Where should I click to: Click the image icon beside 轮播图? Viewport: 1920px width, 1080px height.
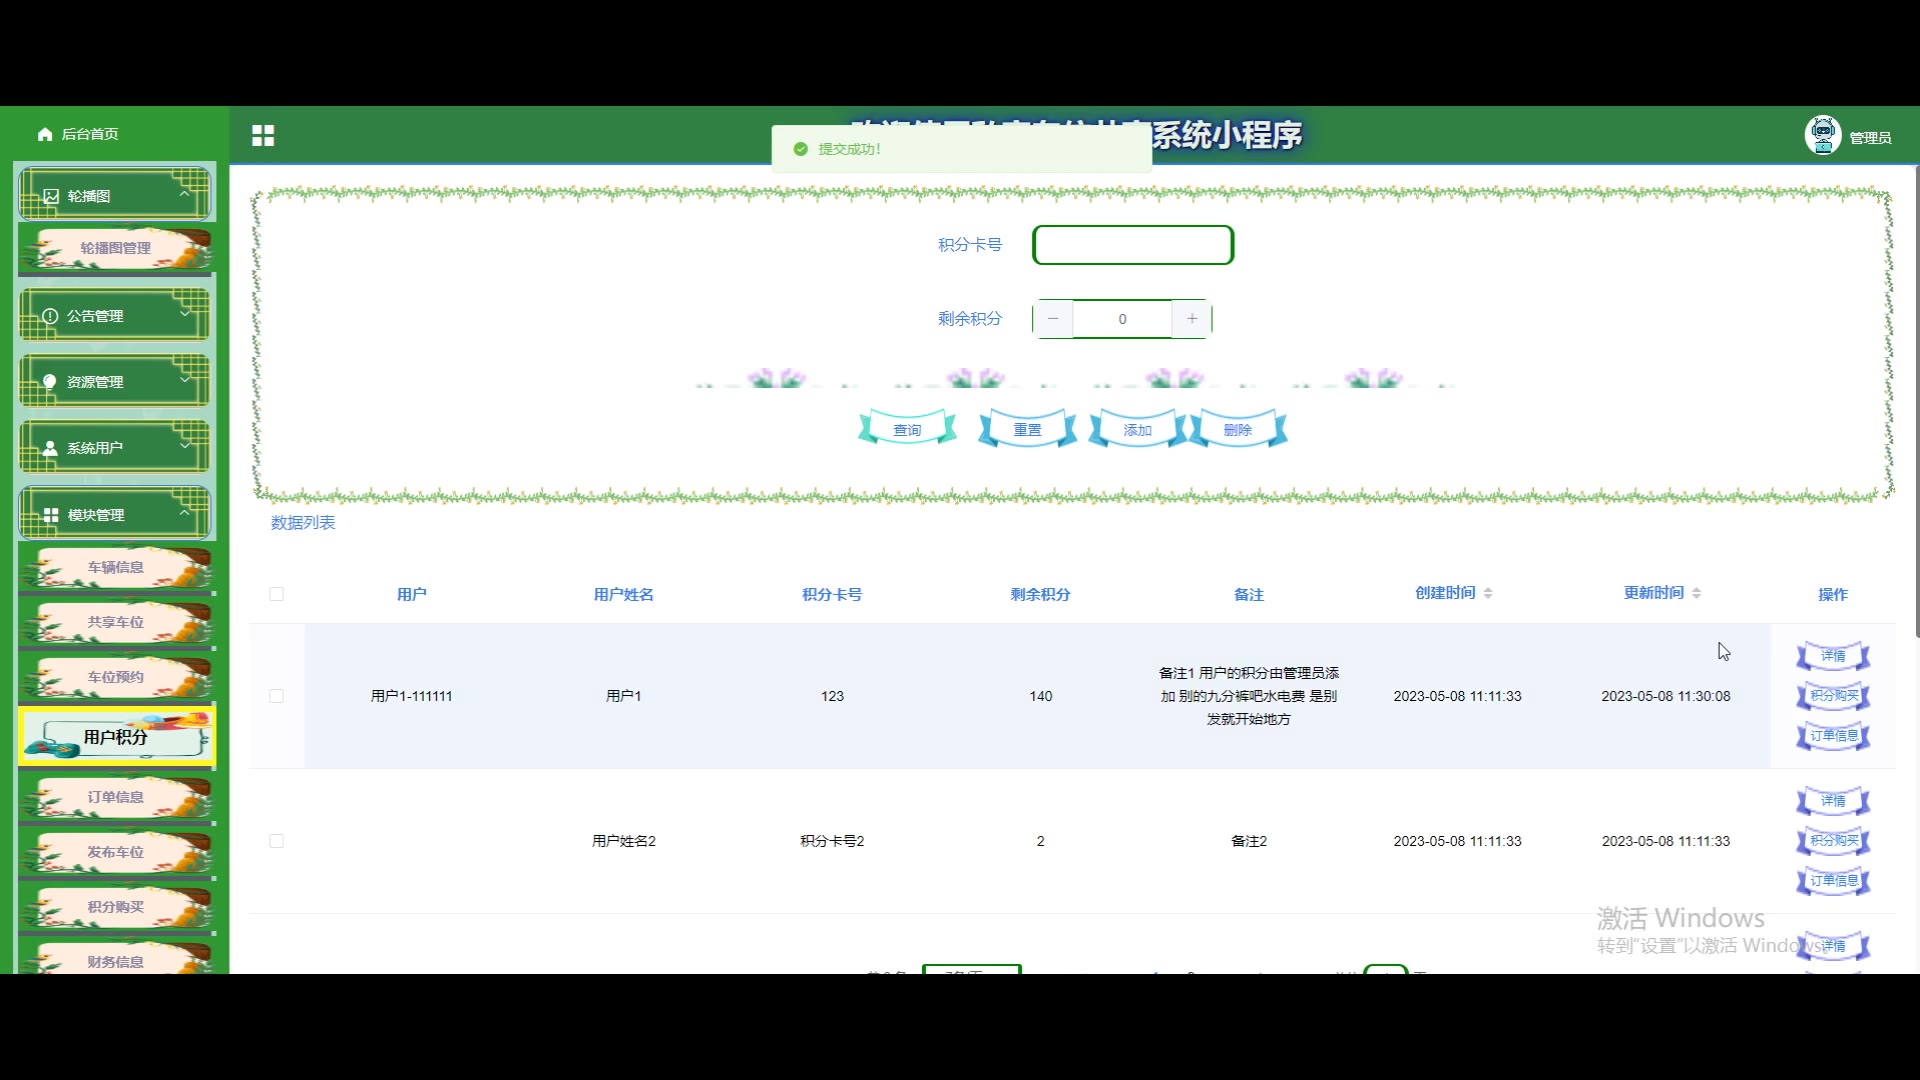[51, 197]
